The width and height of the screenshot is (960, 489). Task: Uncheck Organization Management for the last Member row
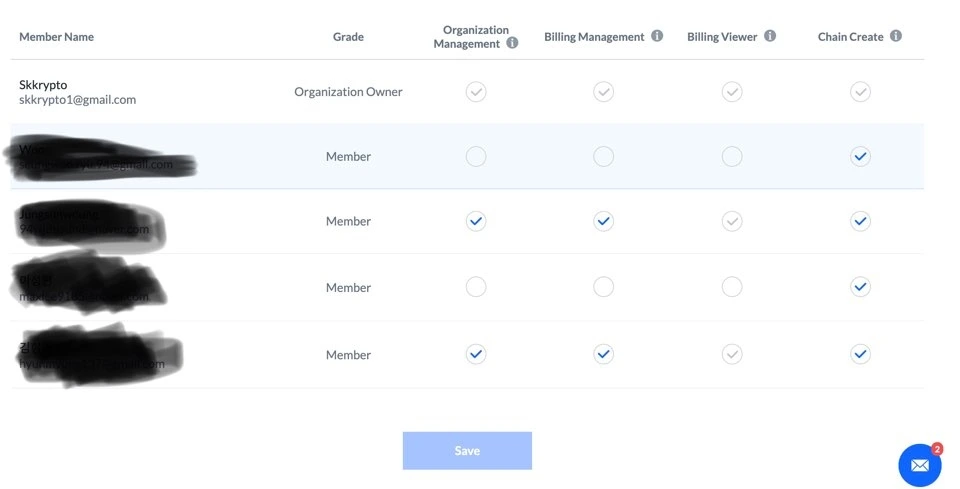point(476,354)
